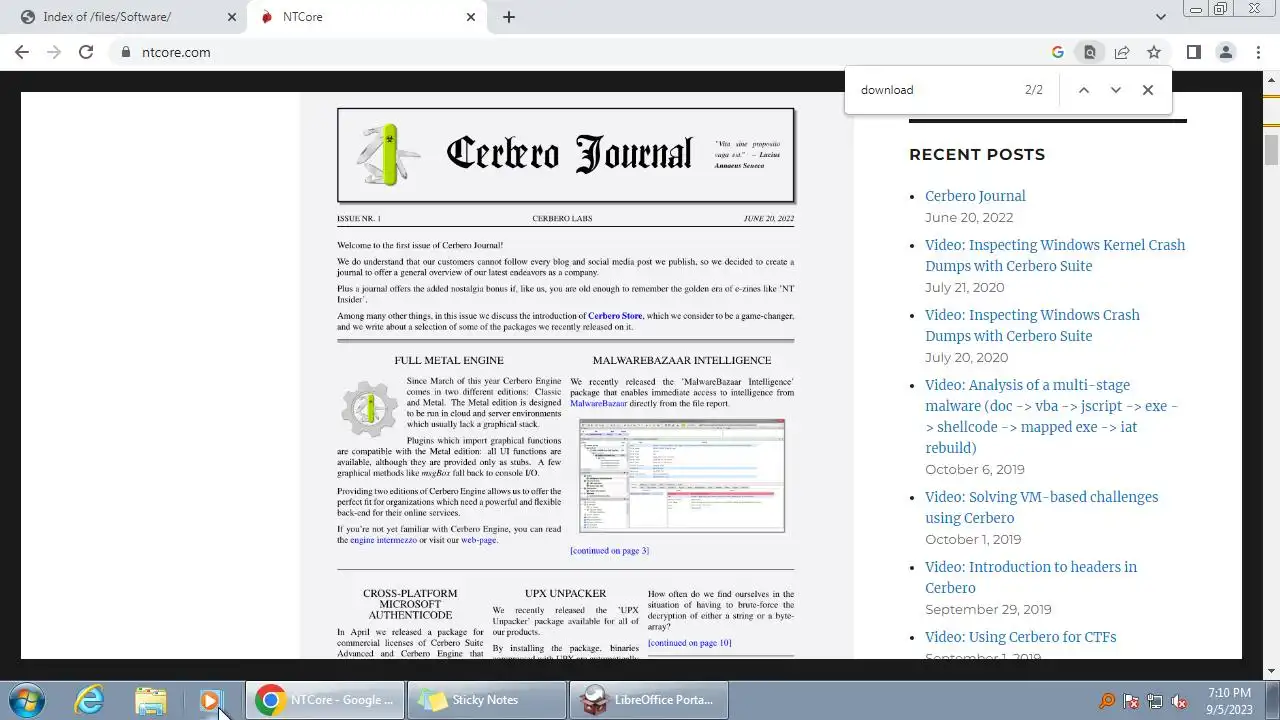Open the clock showing 7:10 PM

click(1229, 700)
